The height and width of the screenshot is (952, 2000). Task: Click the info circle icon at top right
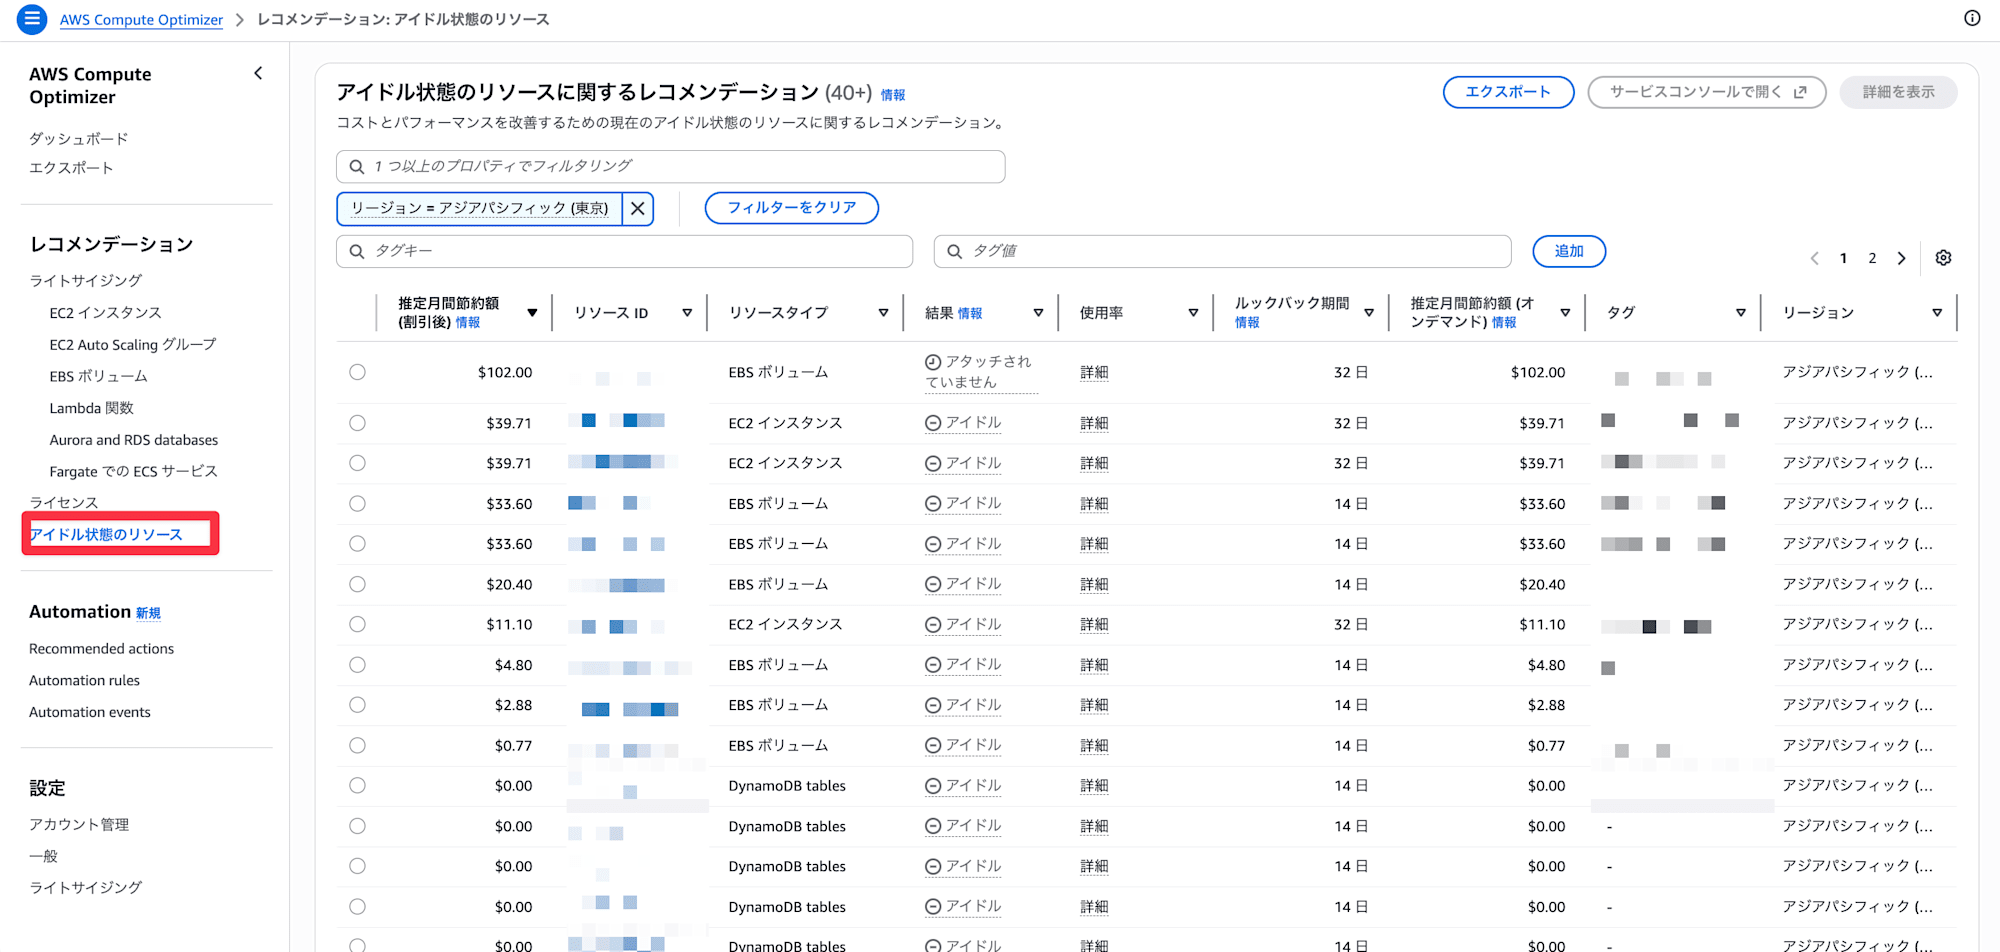[1972, 18]
